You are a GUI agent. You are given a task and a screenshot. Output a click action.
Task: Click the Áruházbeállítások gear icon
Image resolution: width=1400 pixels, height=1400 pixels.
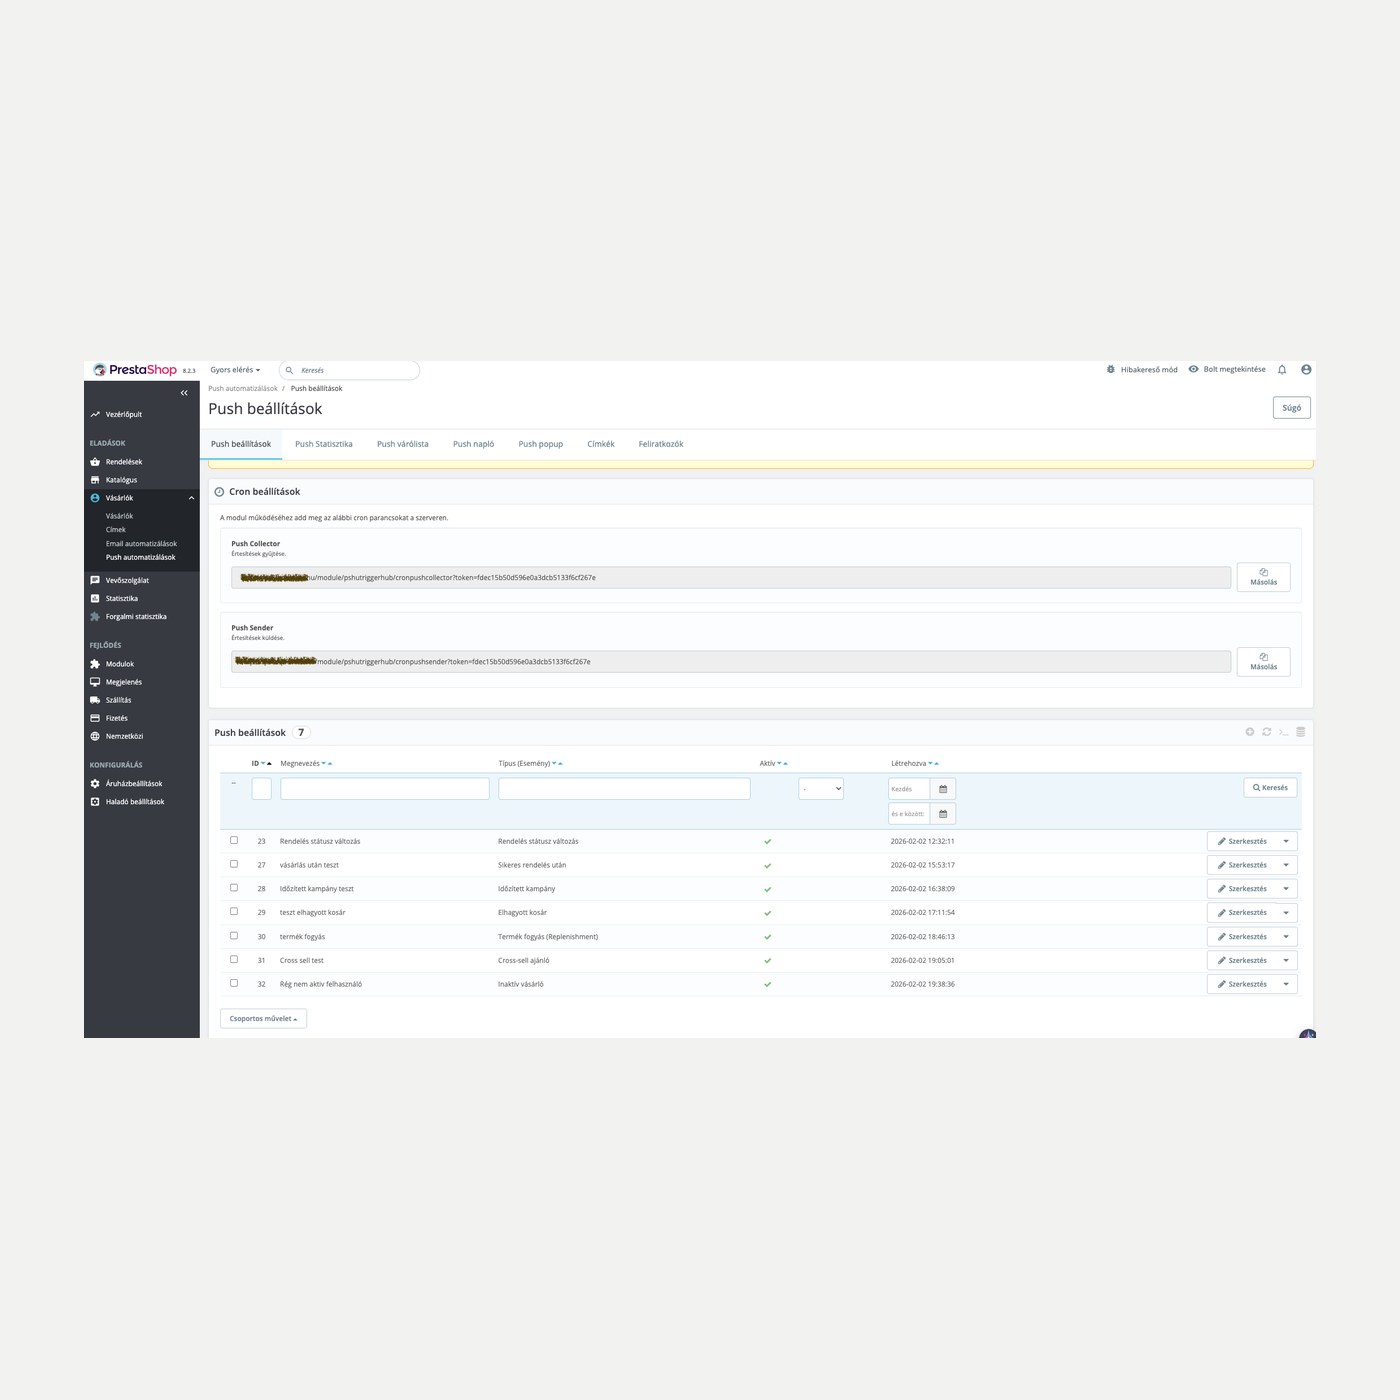[95, 784]
